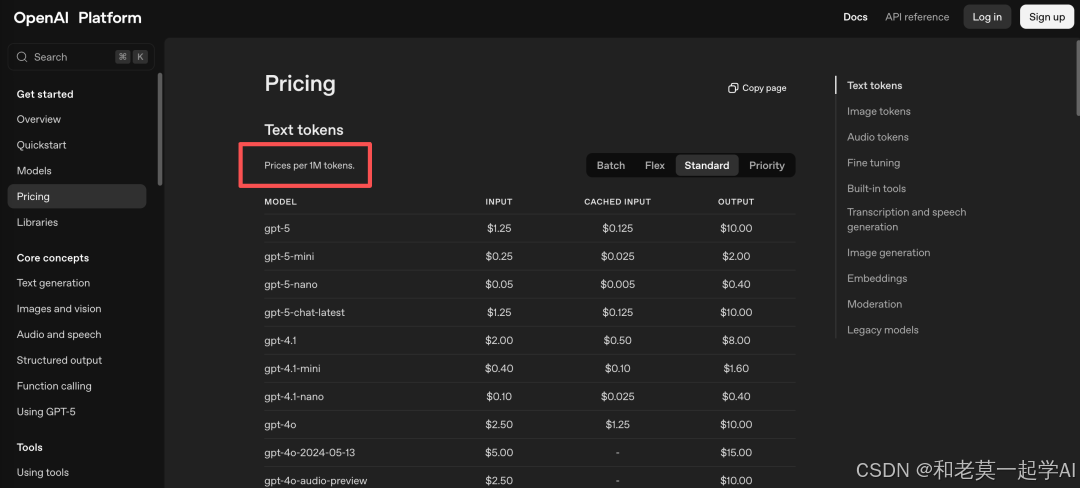Click the gpt-5-chat-latest model name
The height and width of the screenshot is (488, 1080).
(x=304, y=312)
